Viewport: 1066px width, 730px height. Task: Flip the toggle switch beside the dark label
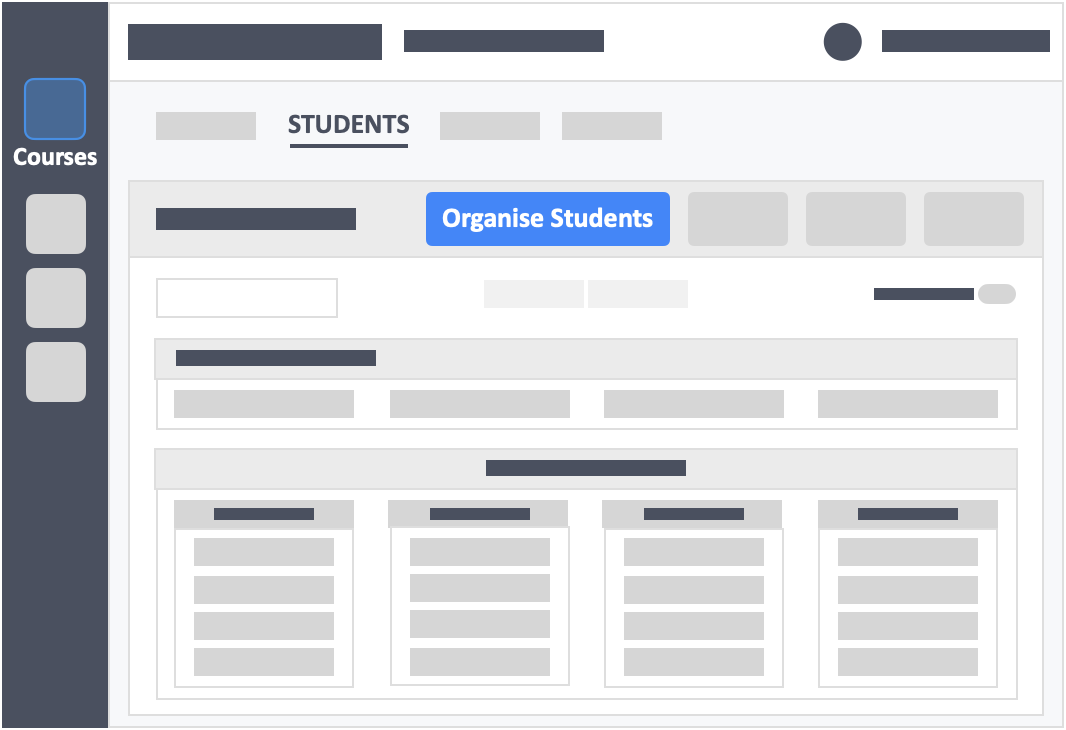coord(997,294)
